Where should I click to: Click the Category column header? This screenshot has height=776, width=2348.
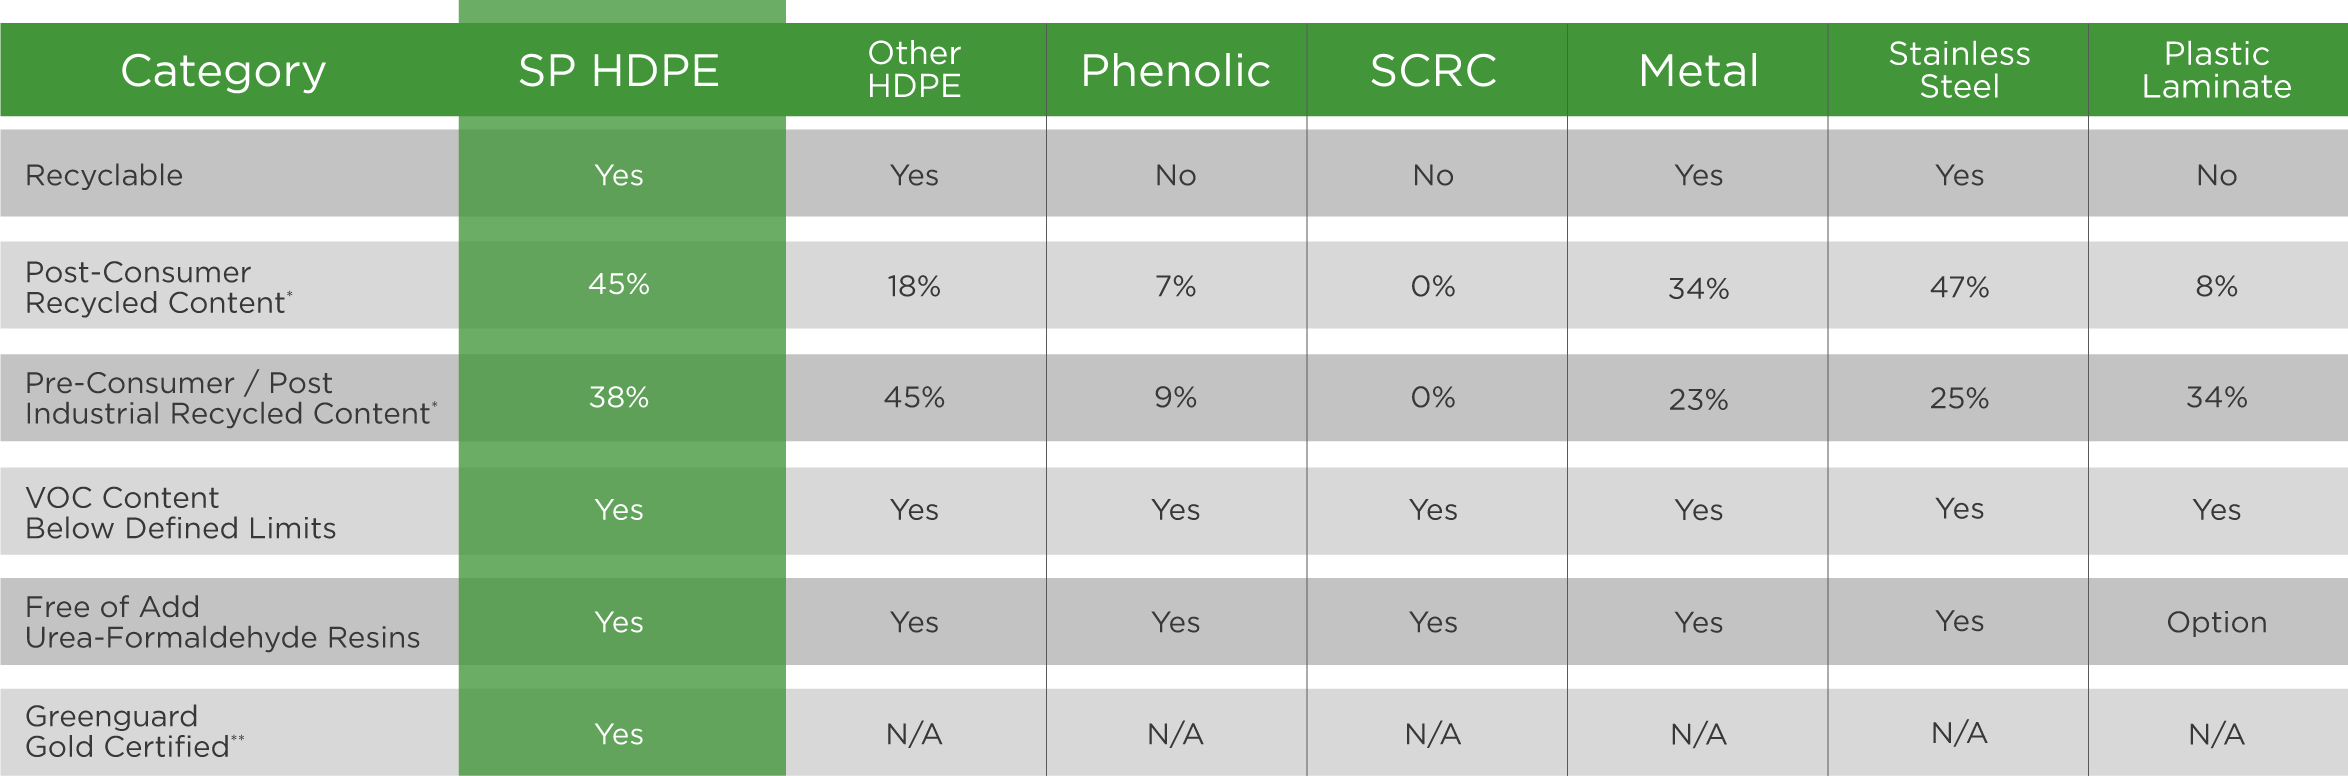point(223,71)
